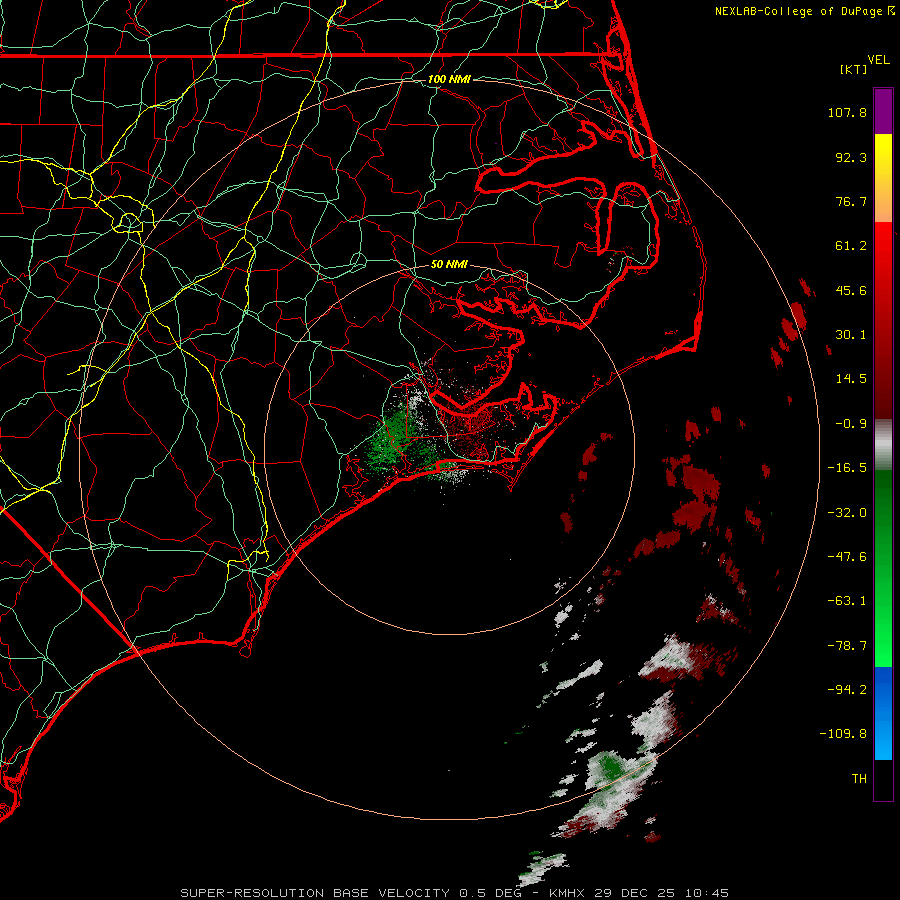
Task: Select the -109.8 legend value
Action: pyautogui.click(x=844, y=734)
